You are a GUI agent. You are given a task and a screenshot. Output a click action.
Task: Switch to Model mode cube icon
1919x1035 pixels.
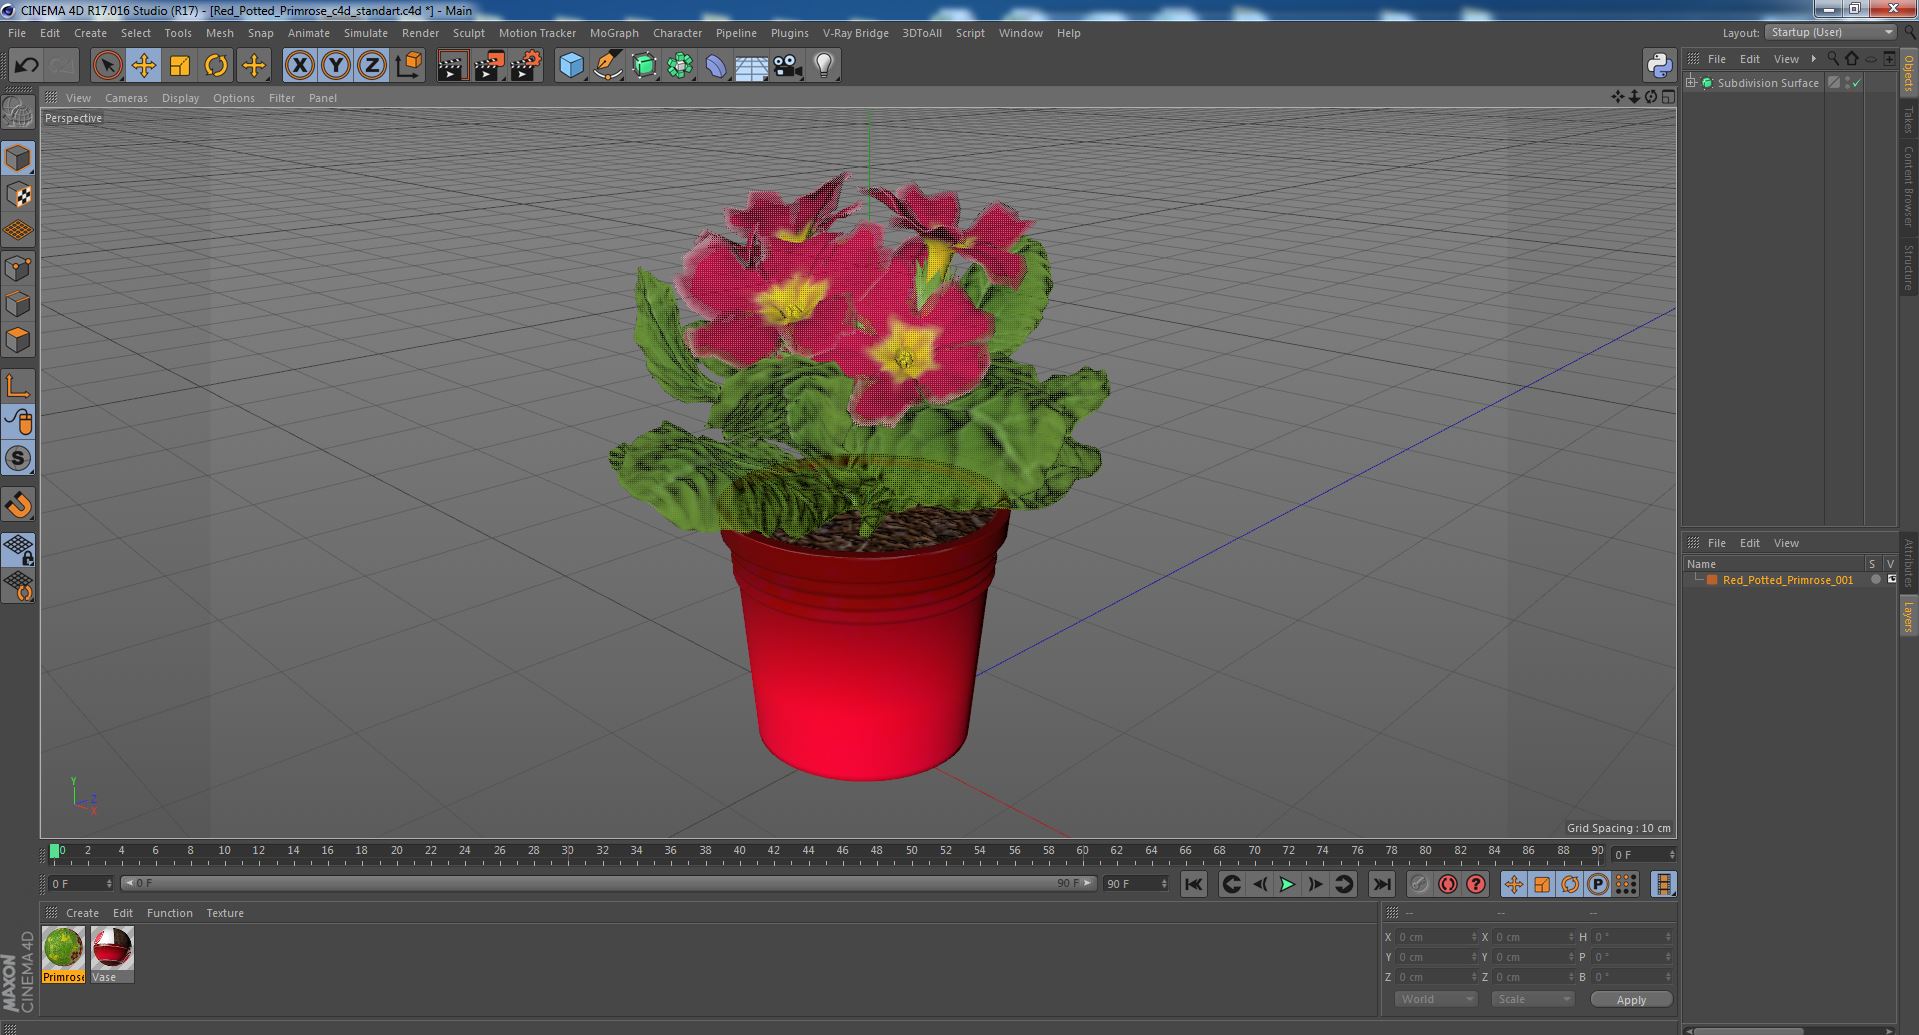tap(18, 158)
